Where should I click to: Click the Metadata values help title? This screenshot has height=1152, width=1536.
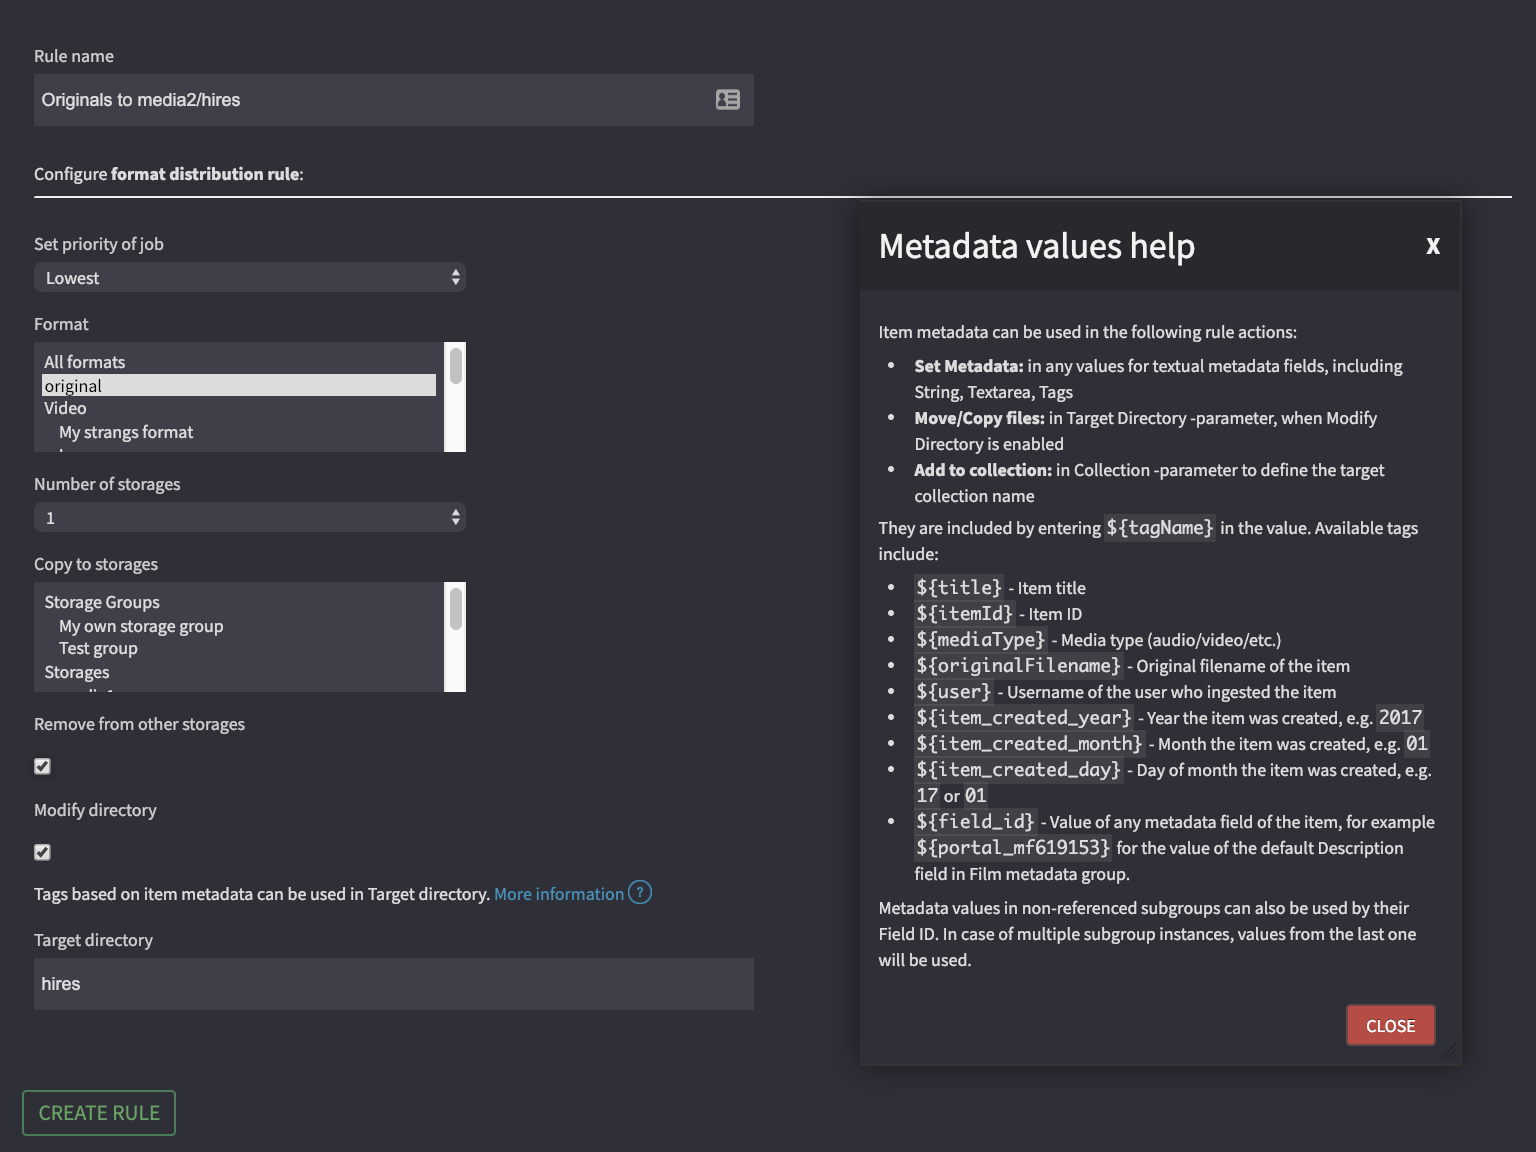pos(1036,246)
